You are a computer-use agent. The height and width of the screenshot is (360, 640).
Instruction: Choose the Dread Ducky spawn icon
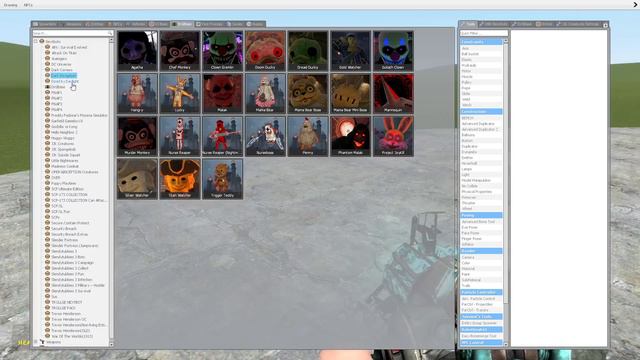(308, 51)
